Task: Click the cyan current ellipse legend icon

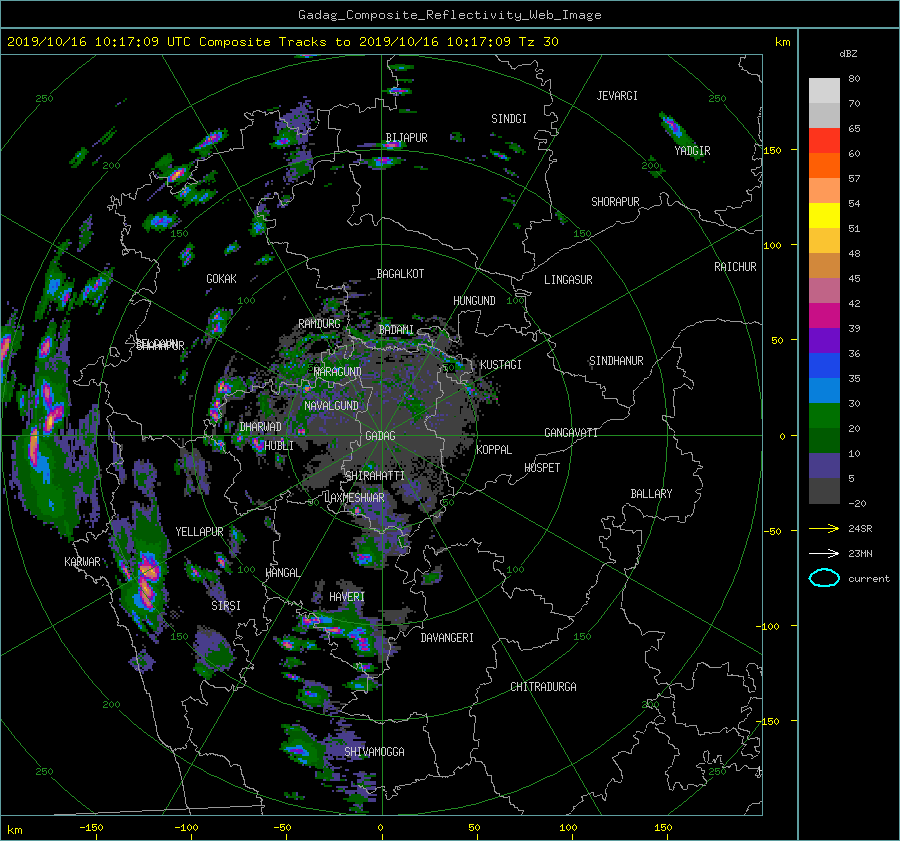Action: click(x=824, y=578)
